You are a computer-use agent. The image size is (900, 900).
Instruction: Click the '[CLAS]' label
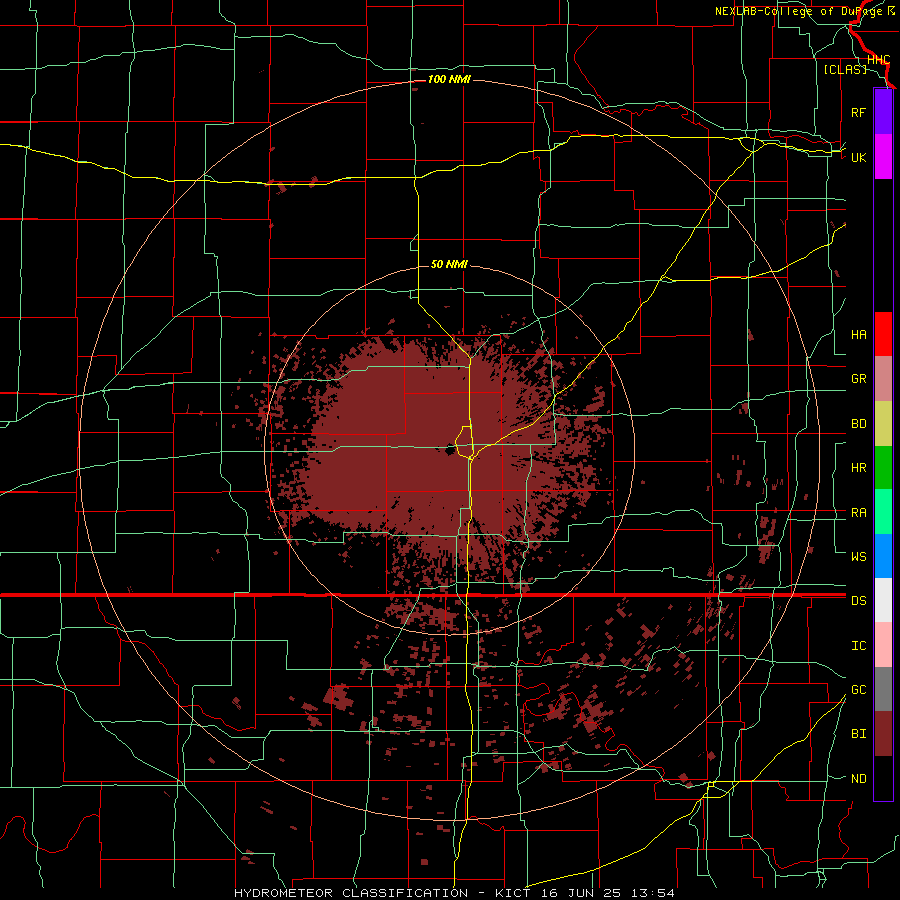[845, 69]
